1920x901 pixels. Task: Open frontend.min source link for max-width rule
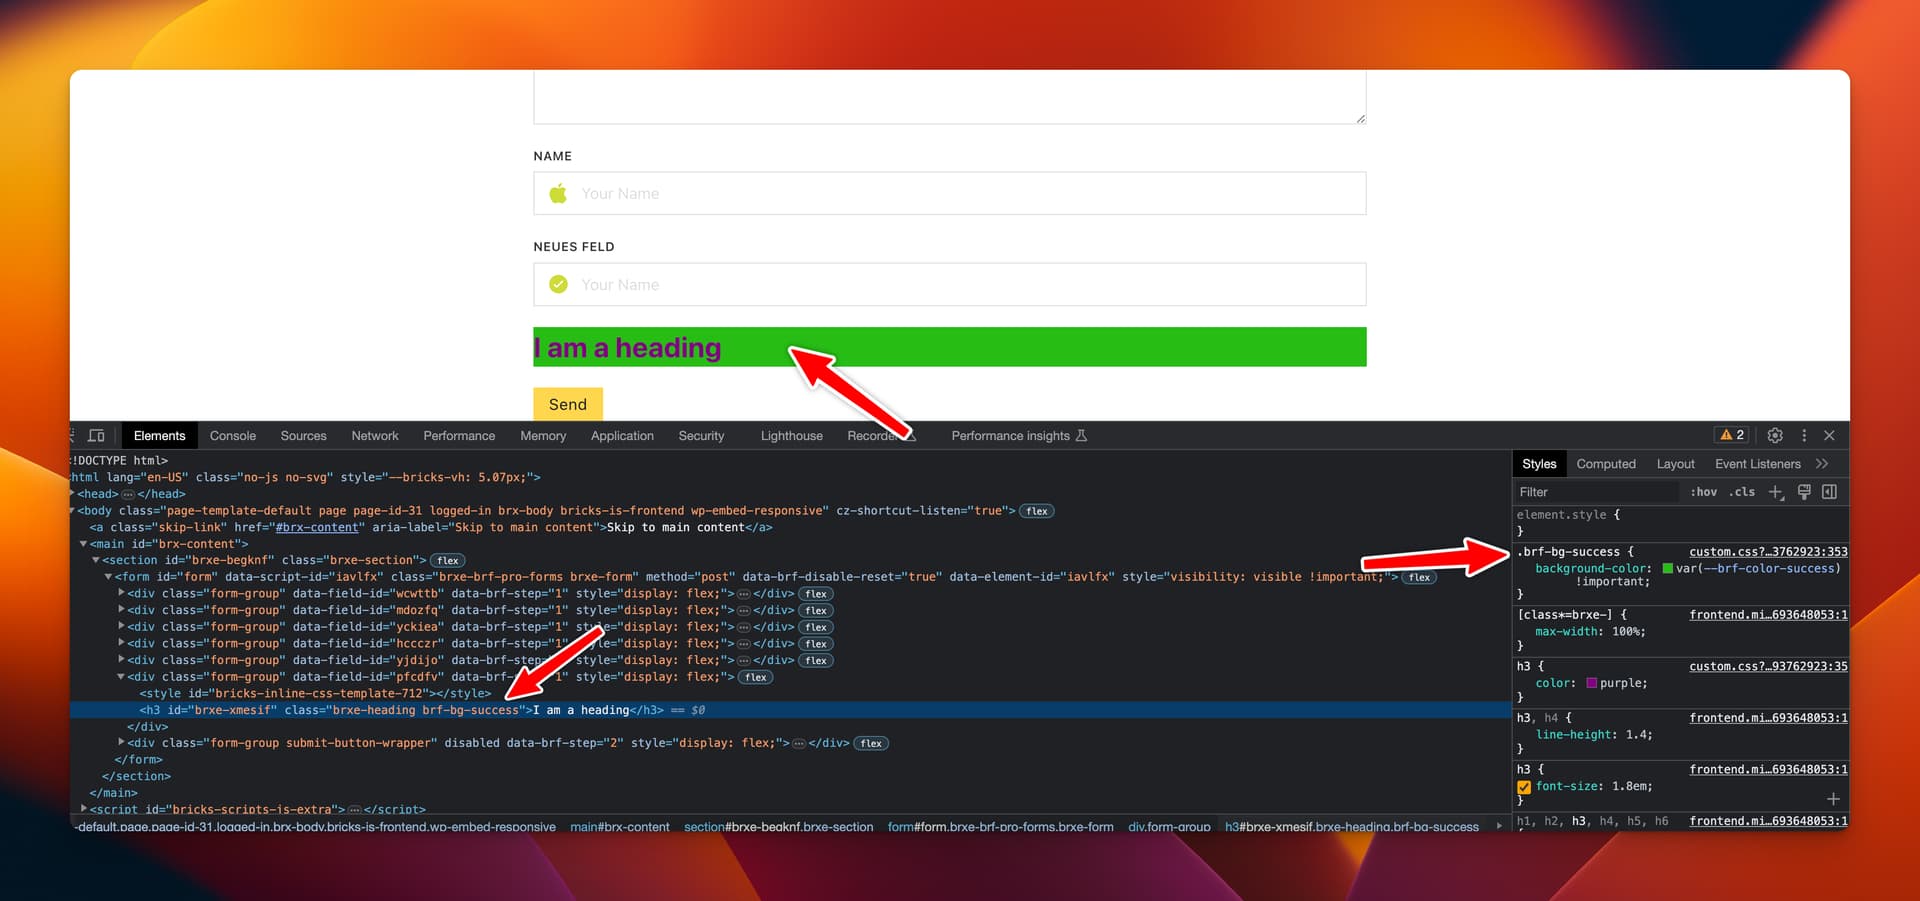coord(1768,615)
